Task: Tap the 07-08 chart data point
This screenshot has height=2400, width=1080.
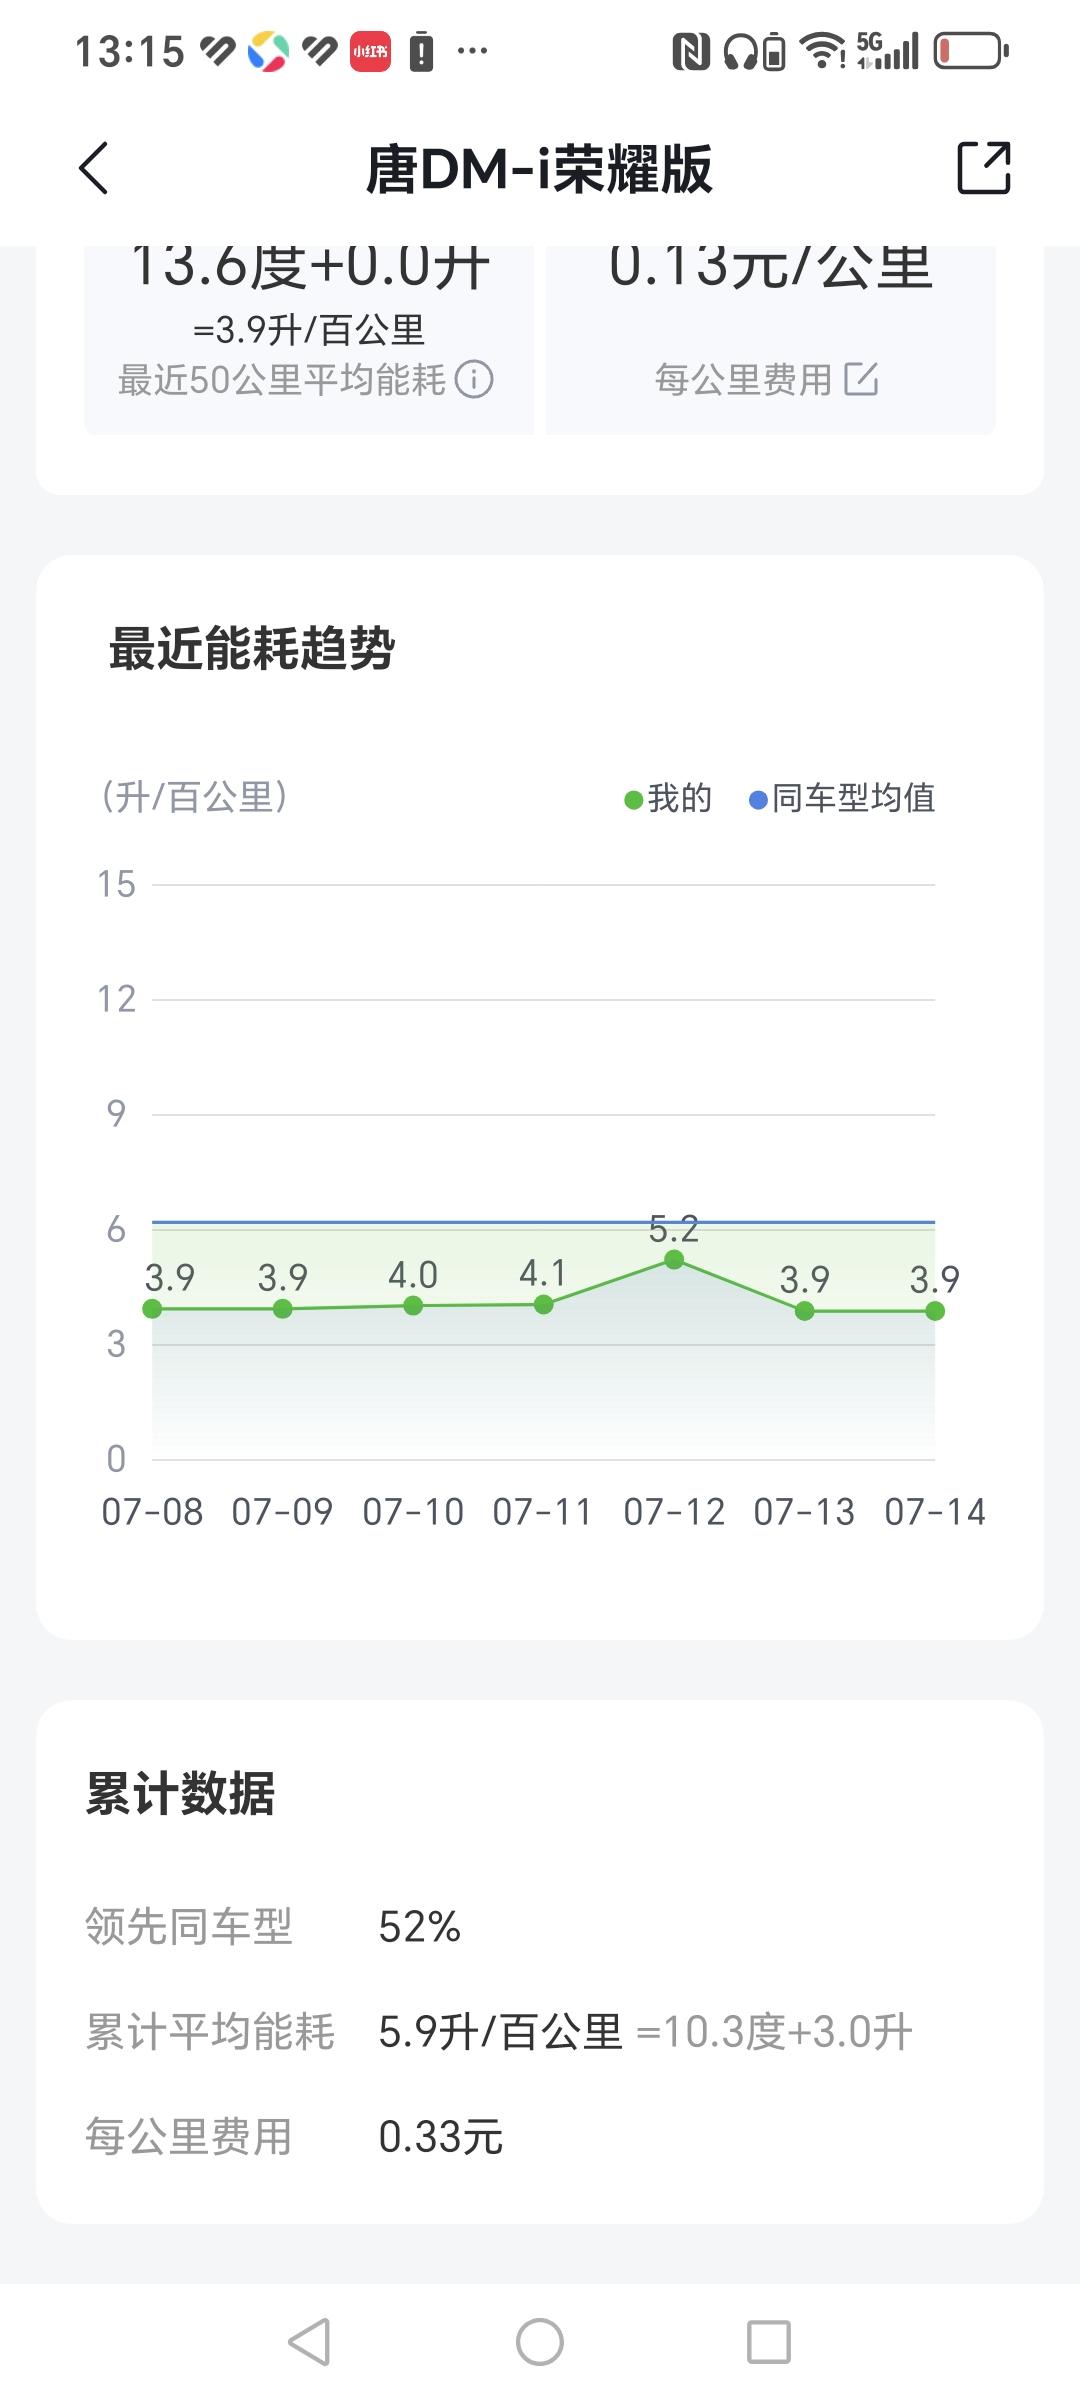Action: coord(152,1309)
